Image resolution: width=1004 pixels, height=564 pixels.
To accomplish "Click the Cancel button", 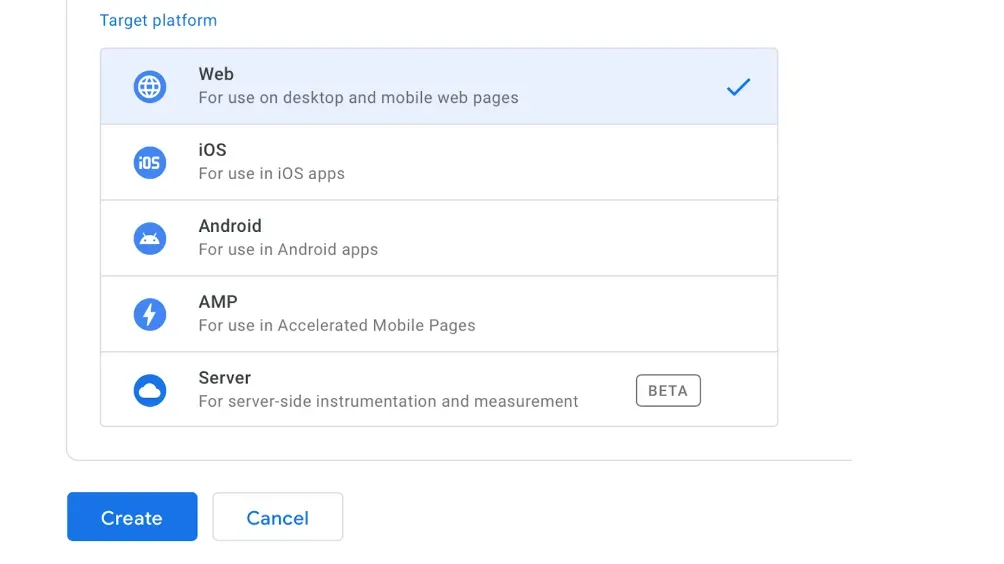I will pos(278,517).
